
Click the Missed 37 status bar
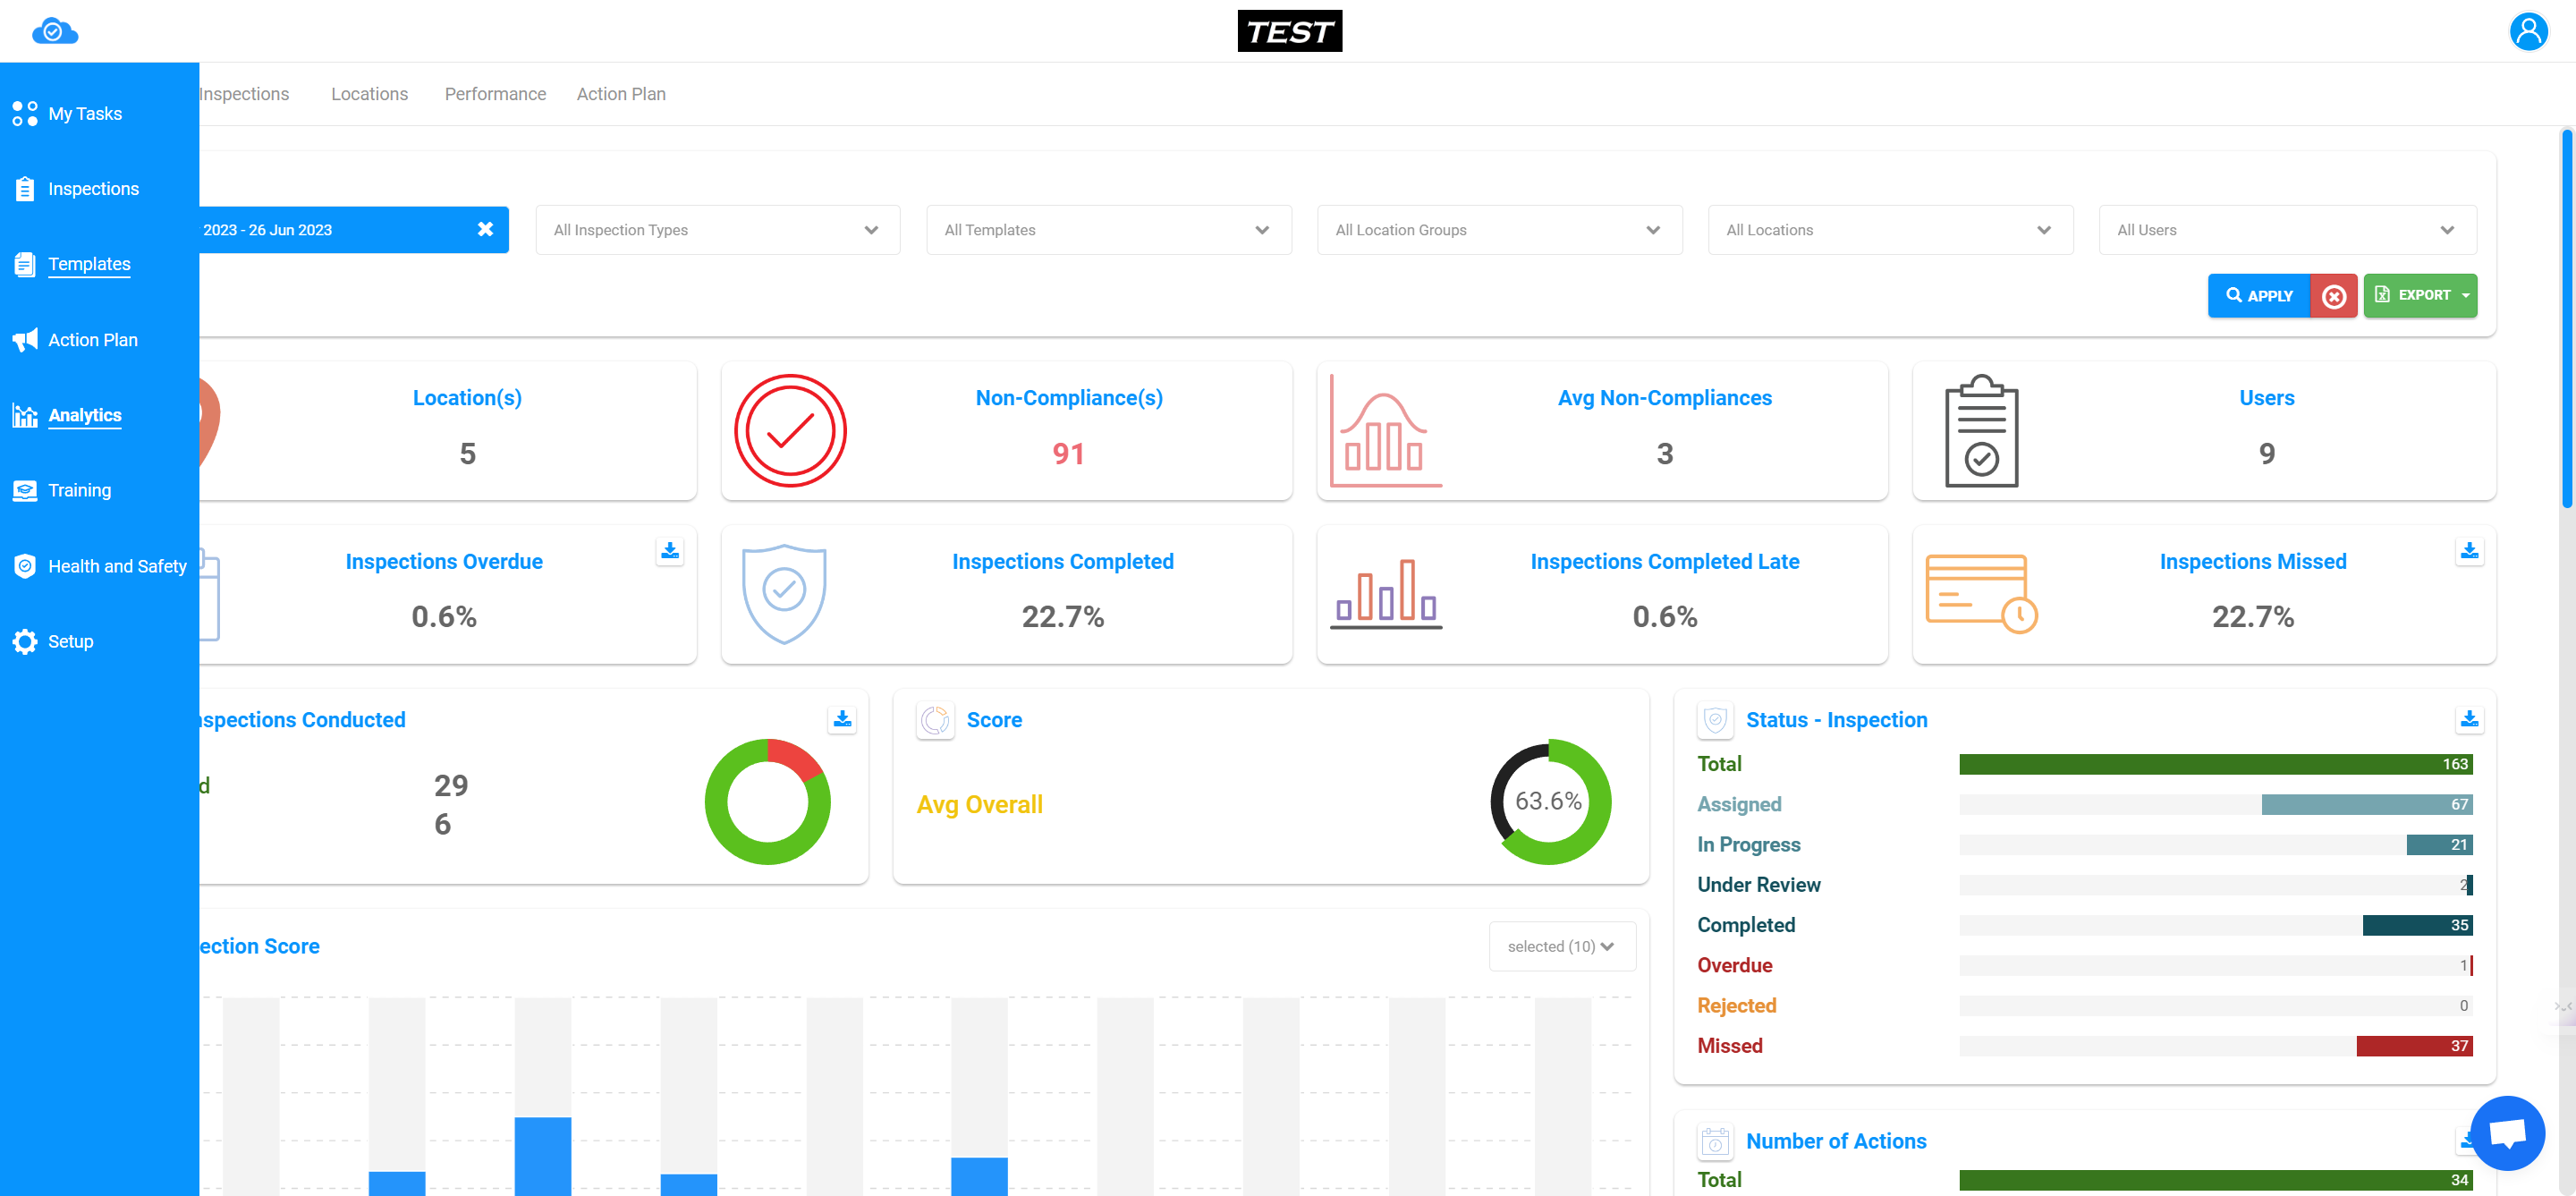pos(2414,1046)
